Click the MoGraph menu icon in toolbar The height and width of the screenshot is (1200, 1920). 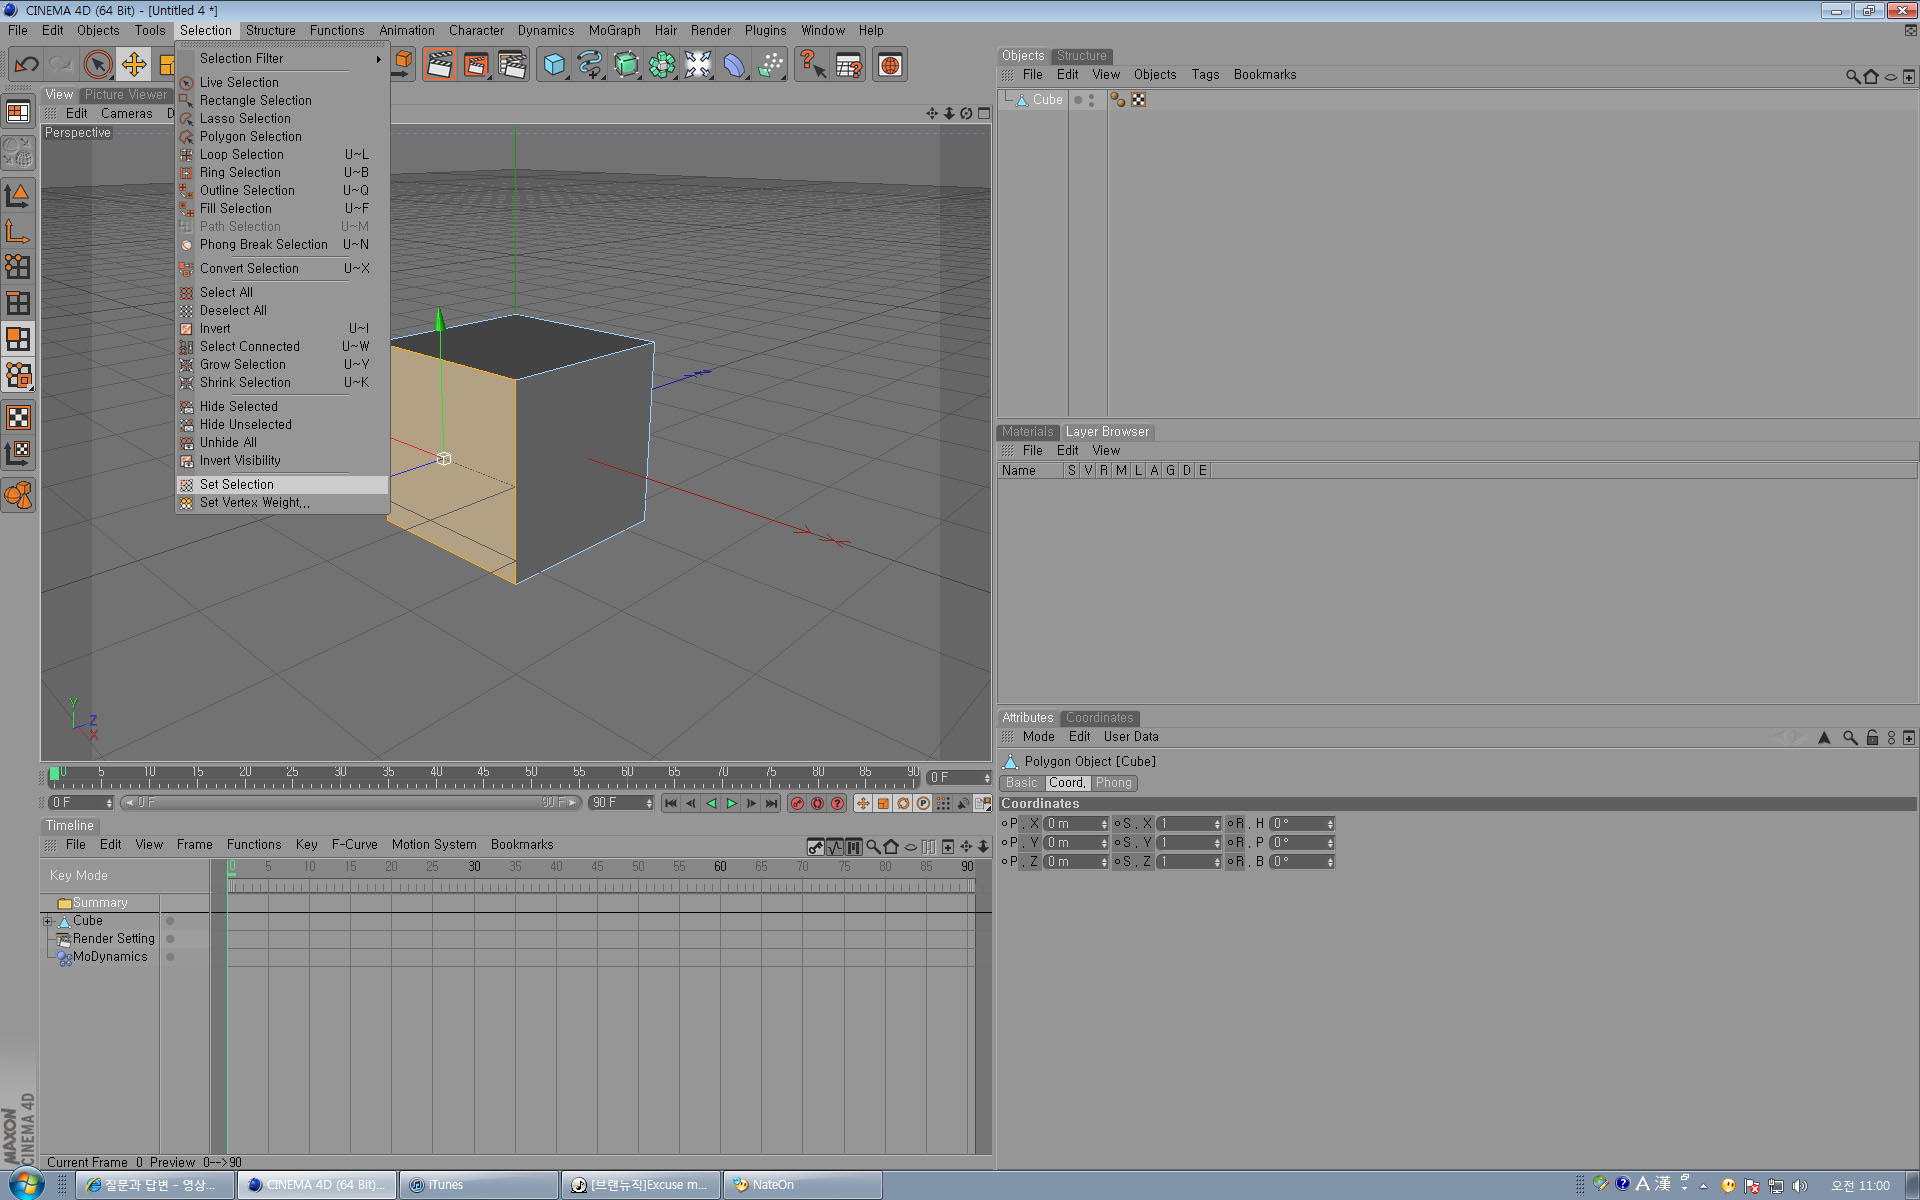click(662, 65)
